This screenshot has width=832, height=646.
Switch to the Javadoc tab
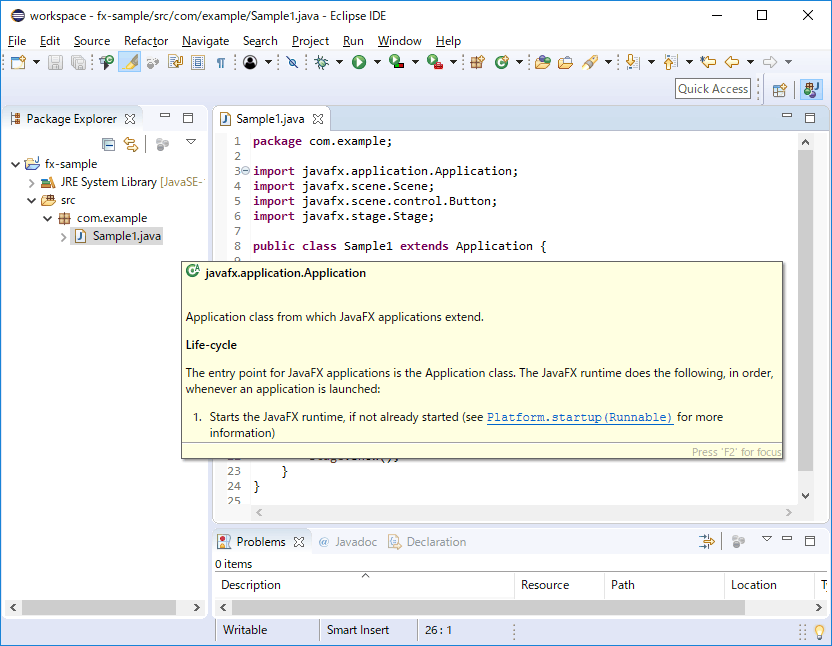pyautogui.click(x=348, y=542)
